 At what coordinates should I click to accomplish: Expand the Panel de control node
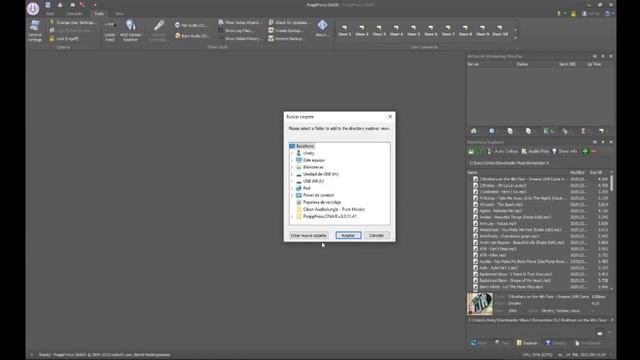coord(292,195)
